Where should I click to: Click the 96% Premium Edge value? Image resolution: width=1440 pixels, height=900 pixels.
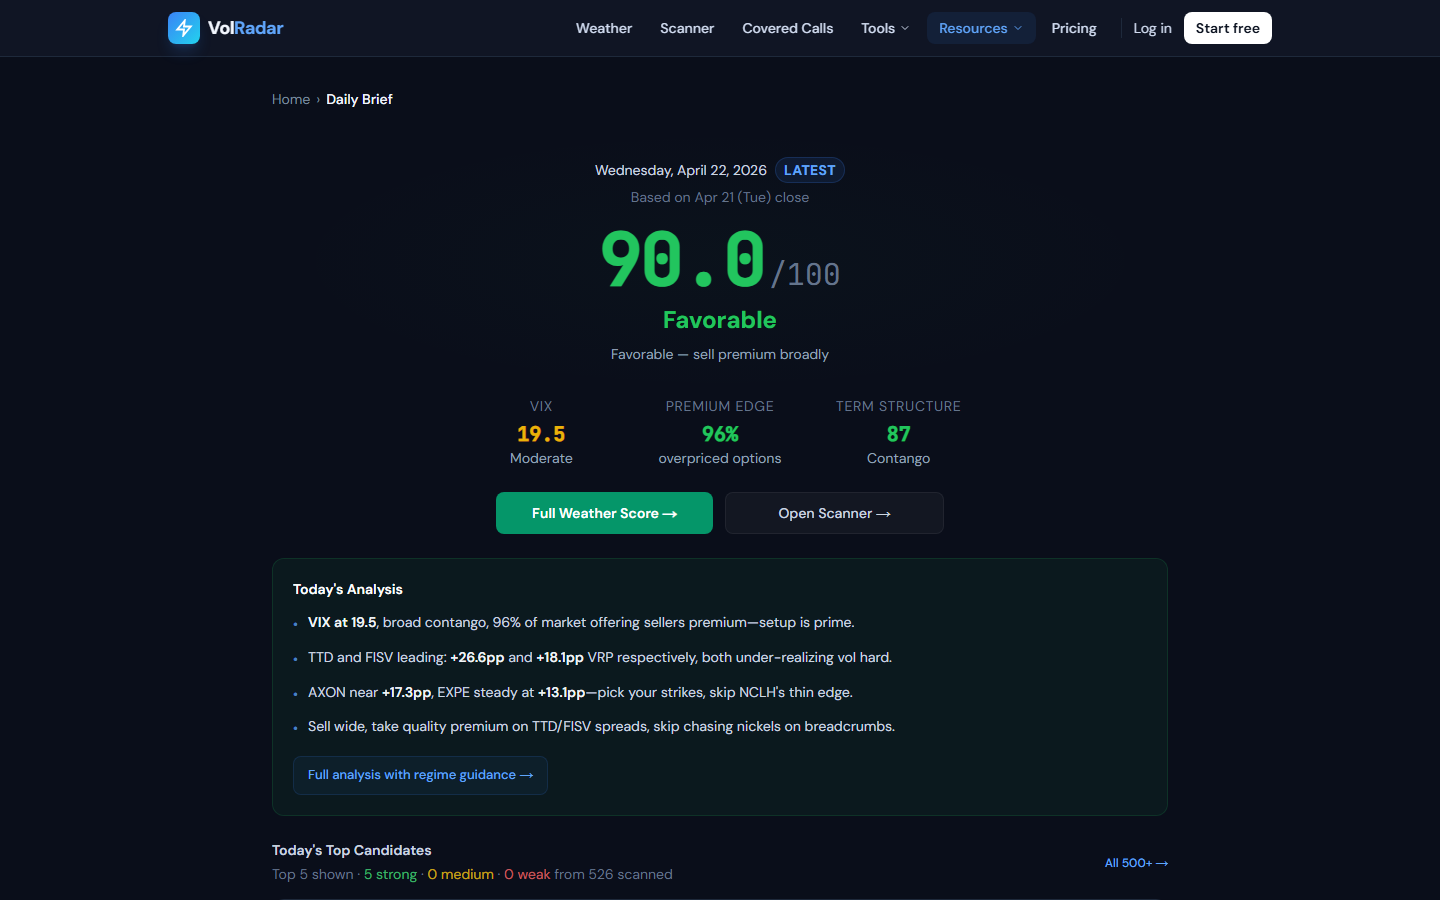tap(720, 434)
